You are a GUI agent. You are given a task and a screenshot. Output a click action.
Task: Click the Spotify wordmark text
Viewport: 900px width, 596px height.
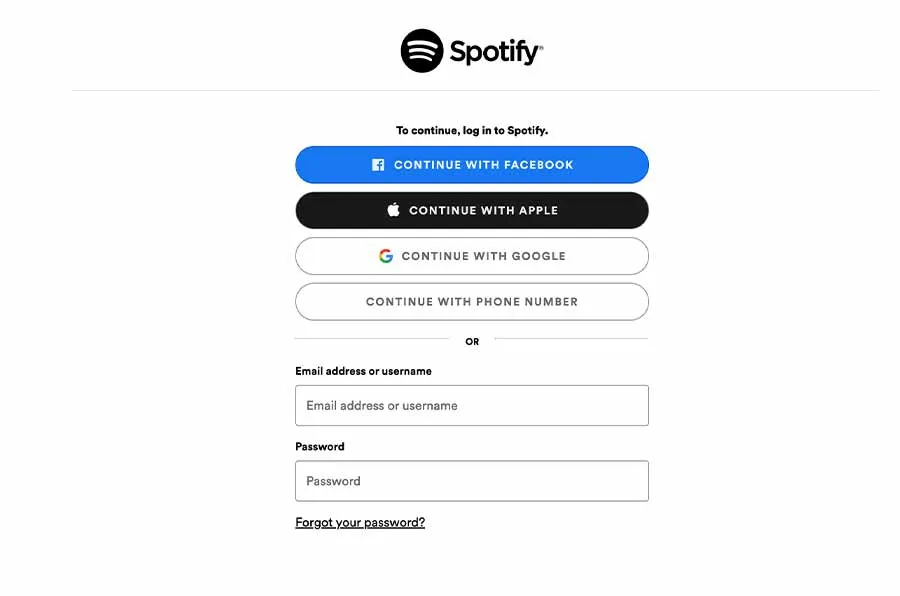click(496, 52)
